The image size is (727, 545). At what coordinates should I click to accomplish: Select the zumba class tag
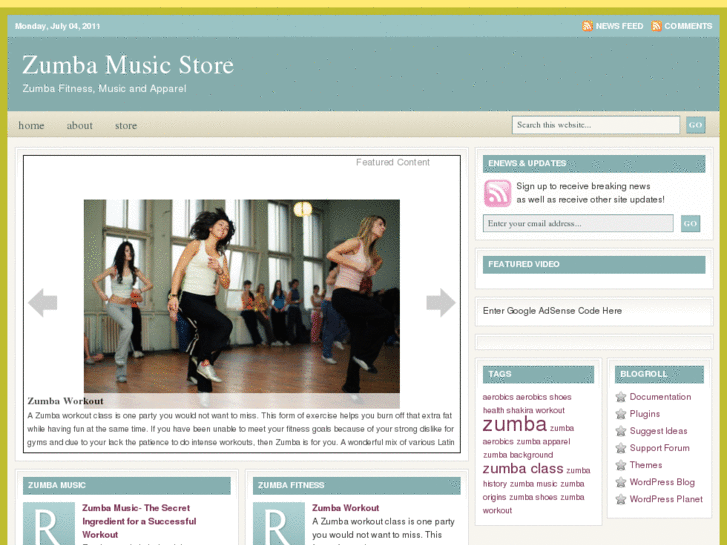pos(523,468)
